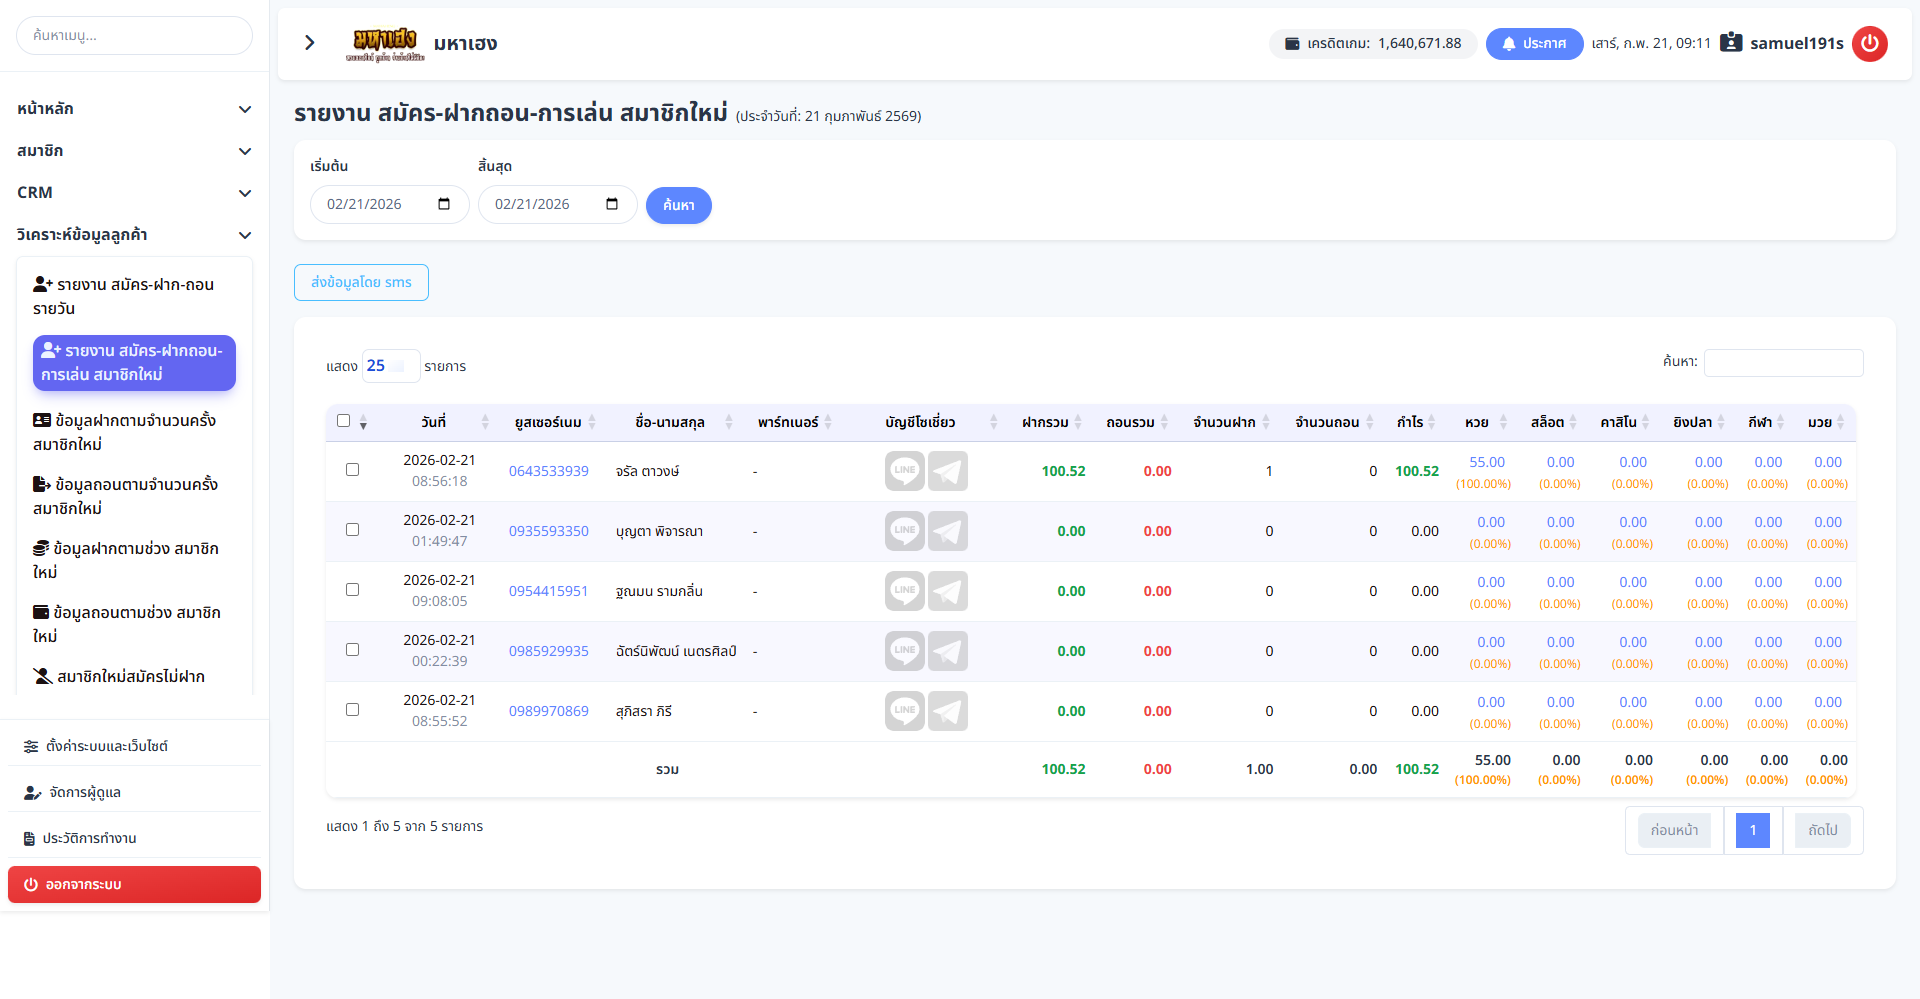Tick checkbox for row 0643533939
Viewport: 1920px width, 999px height.
click(x=352, y=469)
